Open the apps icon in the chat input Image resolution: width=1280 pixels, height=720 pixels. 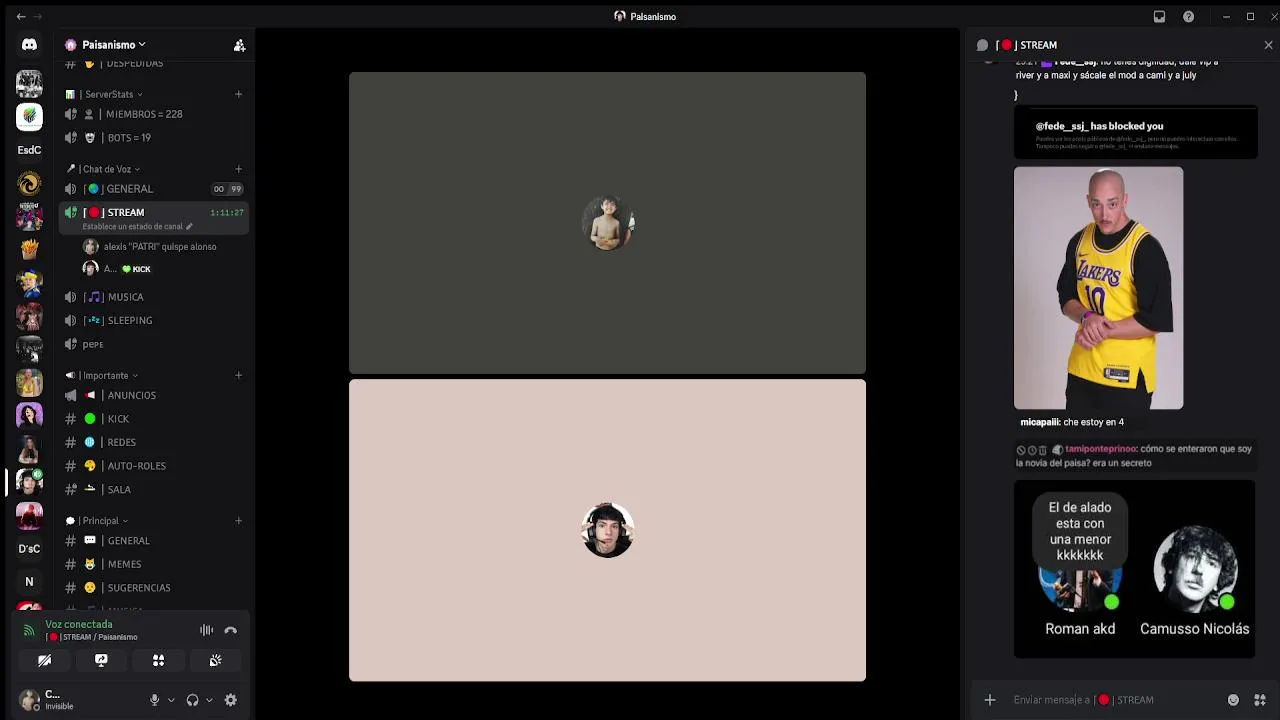[x=1260, y=700]
